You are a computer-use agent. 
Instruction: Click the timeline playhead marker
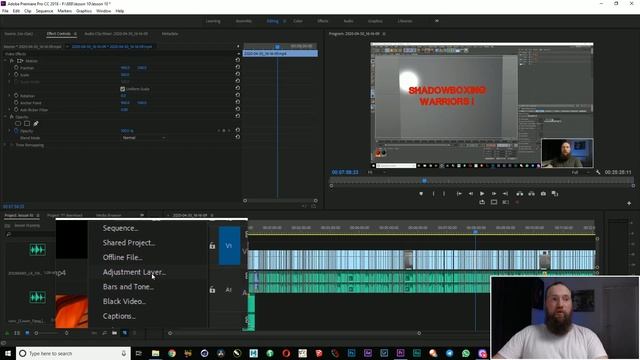(475, 231)
